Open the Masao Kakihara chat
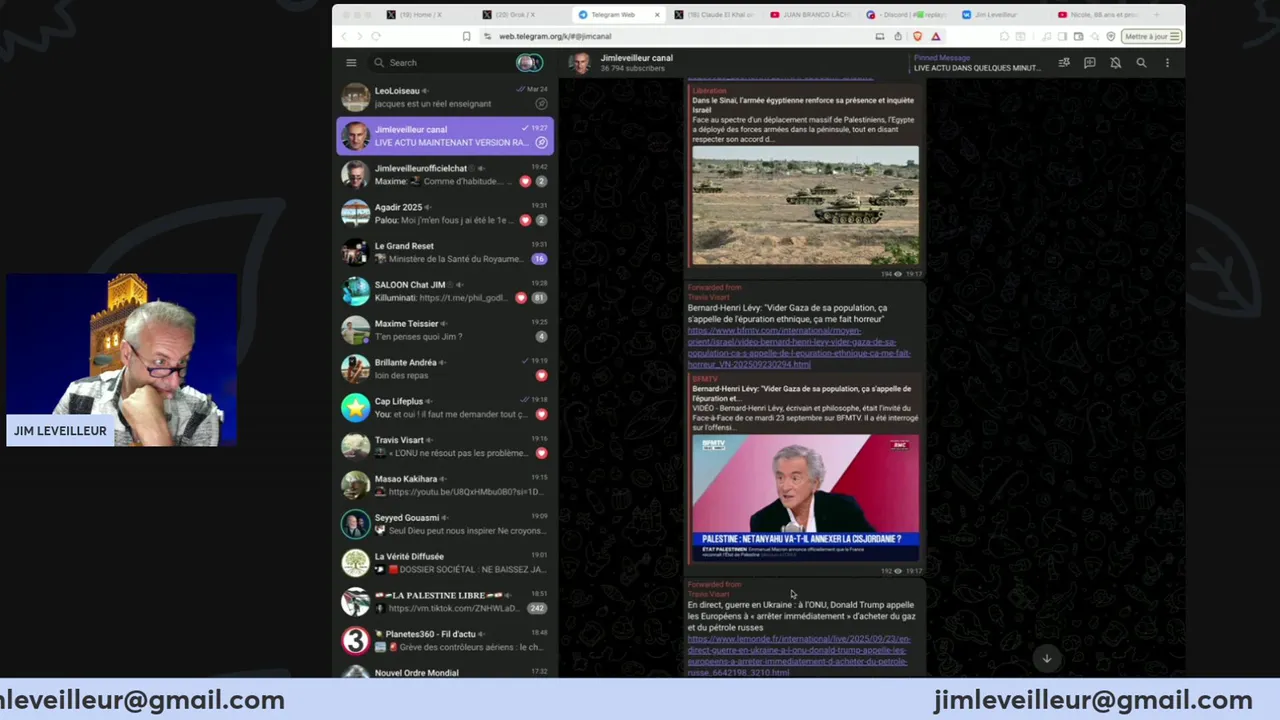The image size is (1280, 720). [x=445, y=485]
